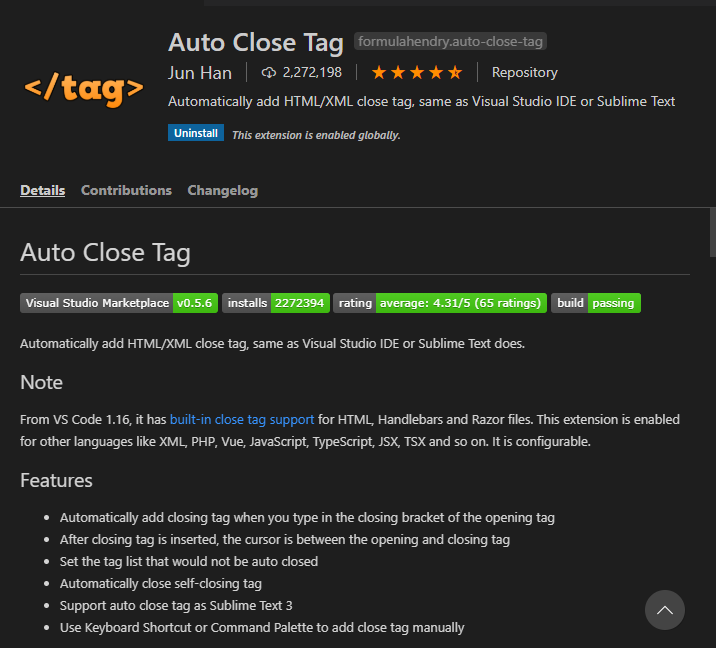
Task: Click the vertical scrollbar thumb on the right
Action: coord(712,233)
